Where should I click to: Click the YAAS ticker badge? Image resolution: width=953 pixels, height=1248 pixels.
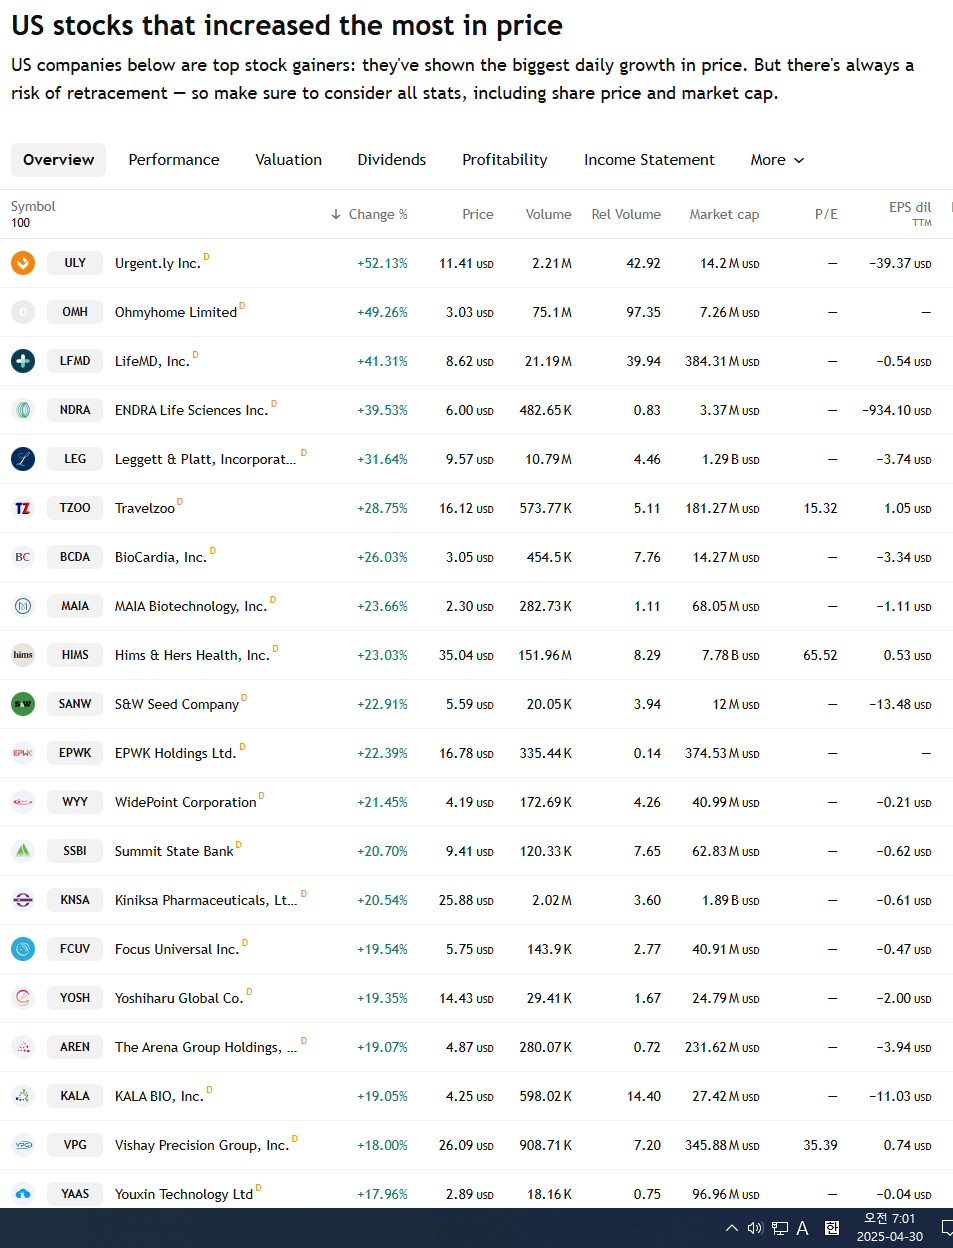75,1194
